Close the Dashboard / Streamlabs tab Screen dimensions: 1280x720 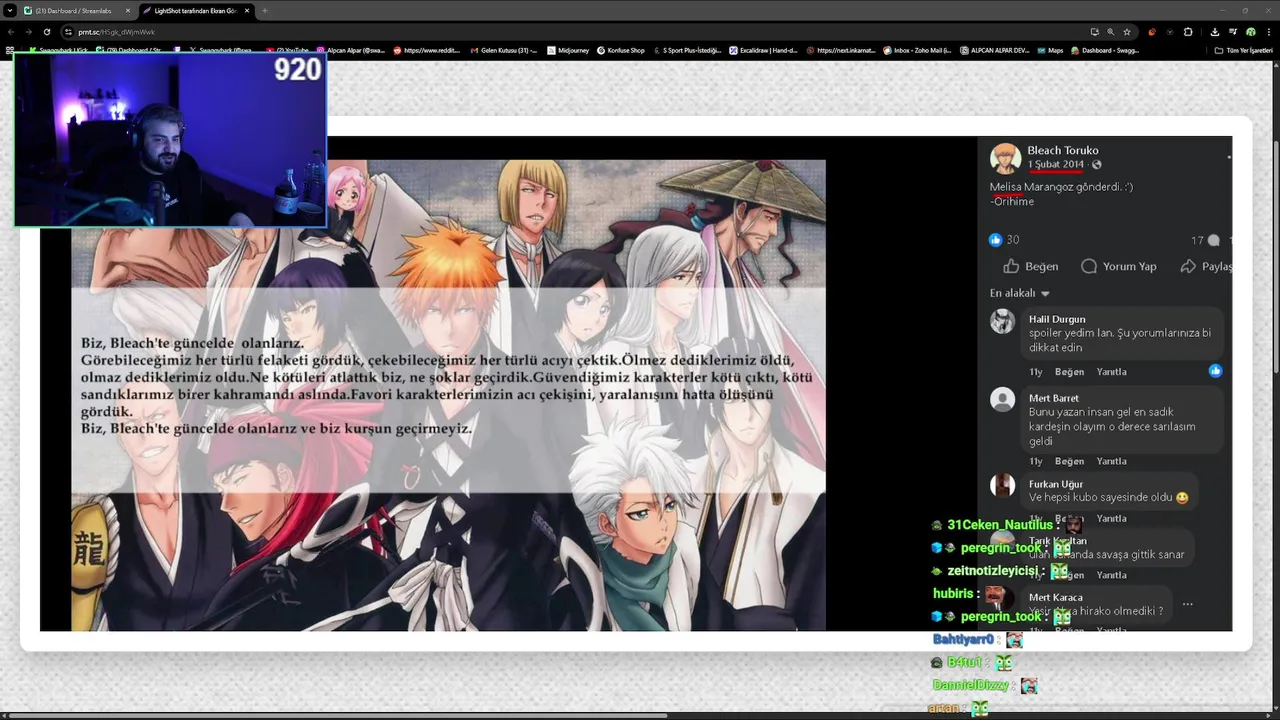[x=128, y=10]
